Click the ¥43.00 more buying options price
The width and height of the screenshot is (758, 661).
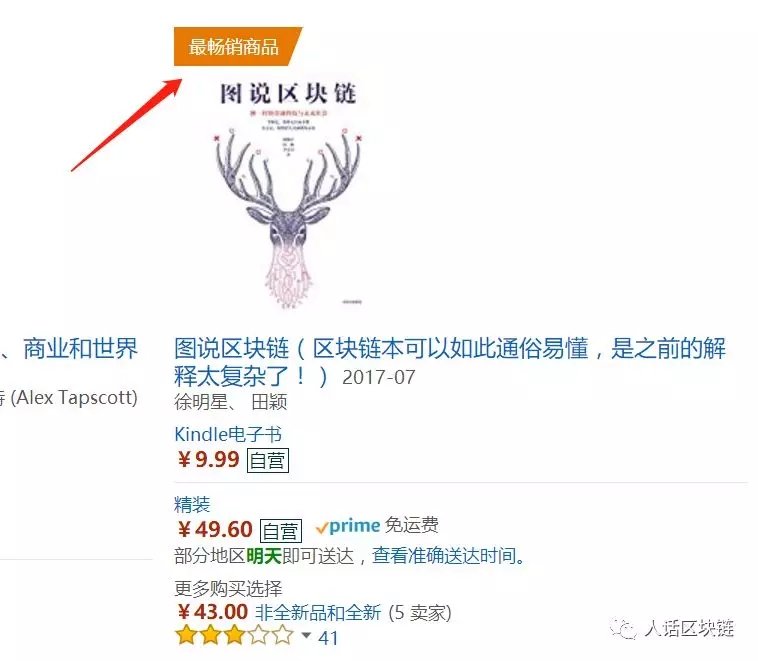[x=213, y=612]
